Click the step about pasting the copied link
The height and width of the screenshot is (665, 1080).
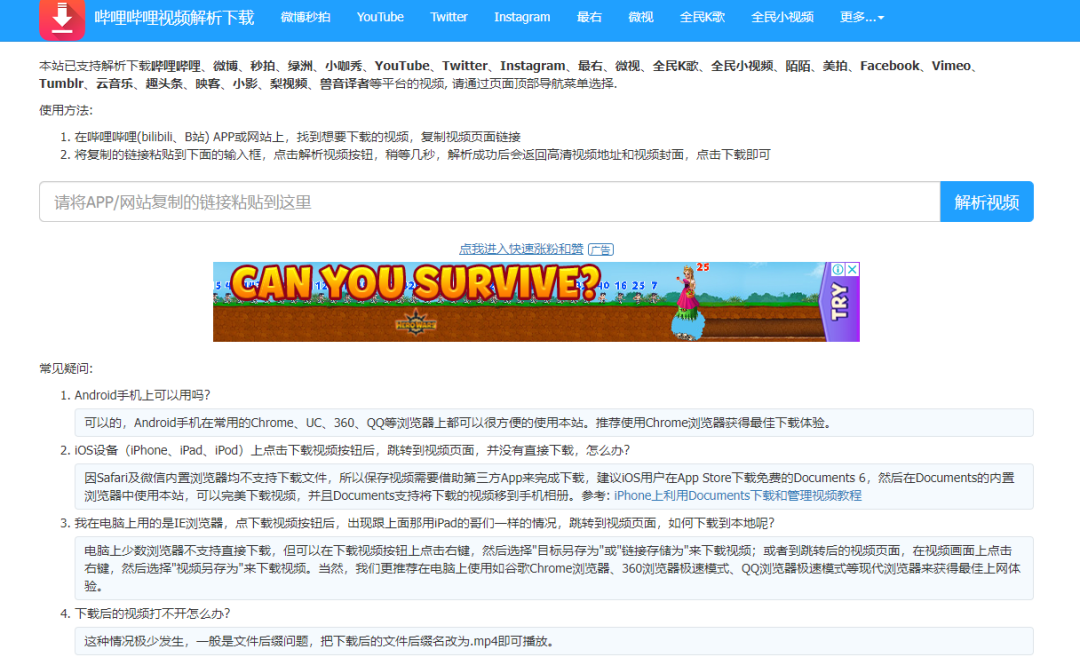pos(422,154)
